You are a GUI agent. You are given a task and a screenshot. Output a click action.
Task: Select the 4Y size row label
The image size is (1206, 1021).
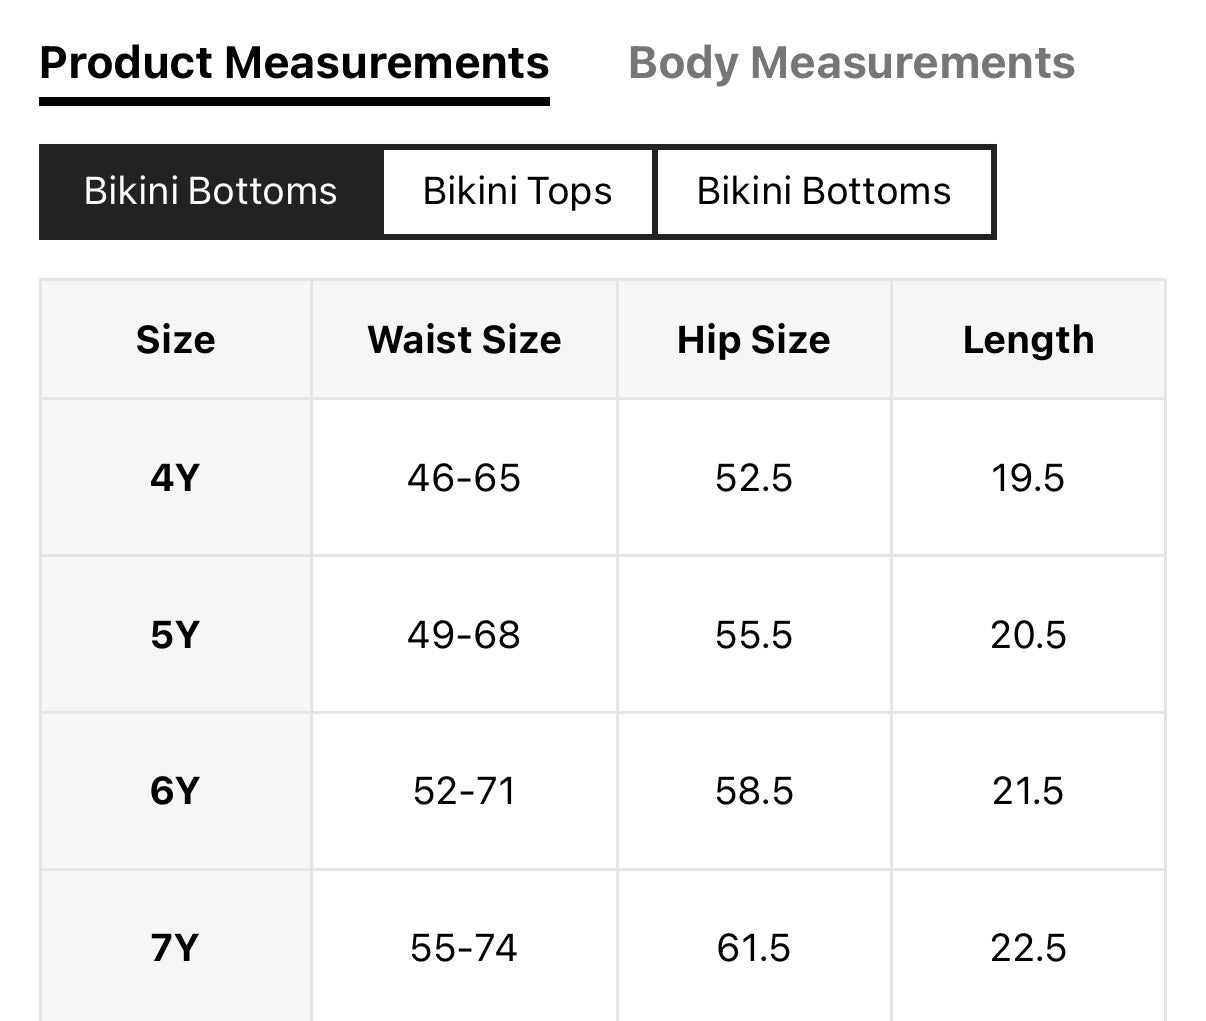[x=175, y=477]
